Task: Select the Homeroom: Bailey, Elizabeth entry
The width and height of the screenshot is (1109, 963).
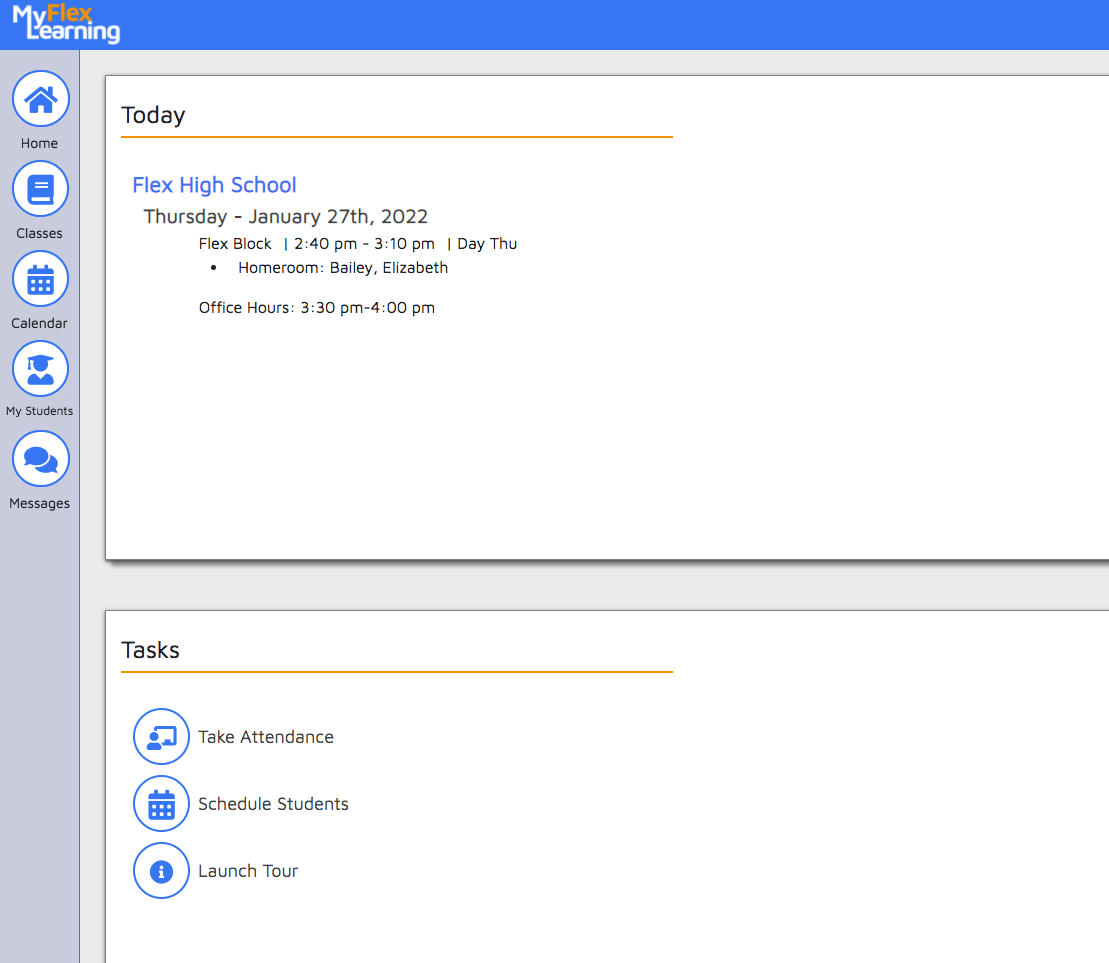Action: point(342,267)
